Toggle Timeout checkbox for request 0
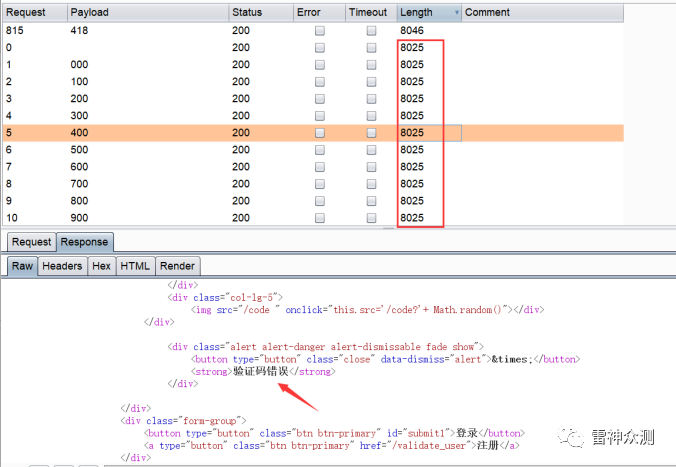Image resolution: width=676 pixels, height=467 pixels. click(x=371, y=48)
